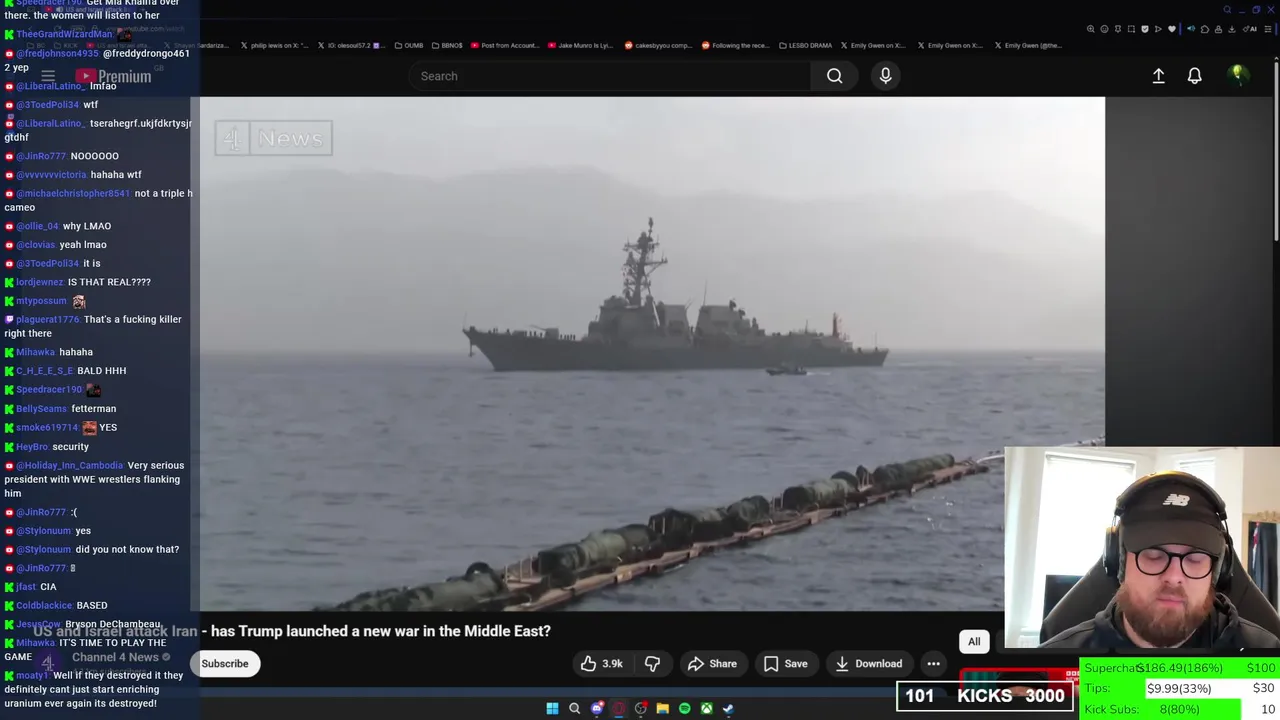This screenshot has width=1280, height=720.
Task: Open Steam from the taskbar
Action: tap(728, 708)
